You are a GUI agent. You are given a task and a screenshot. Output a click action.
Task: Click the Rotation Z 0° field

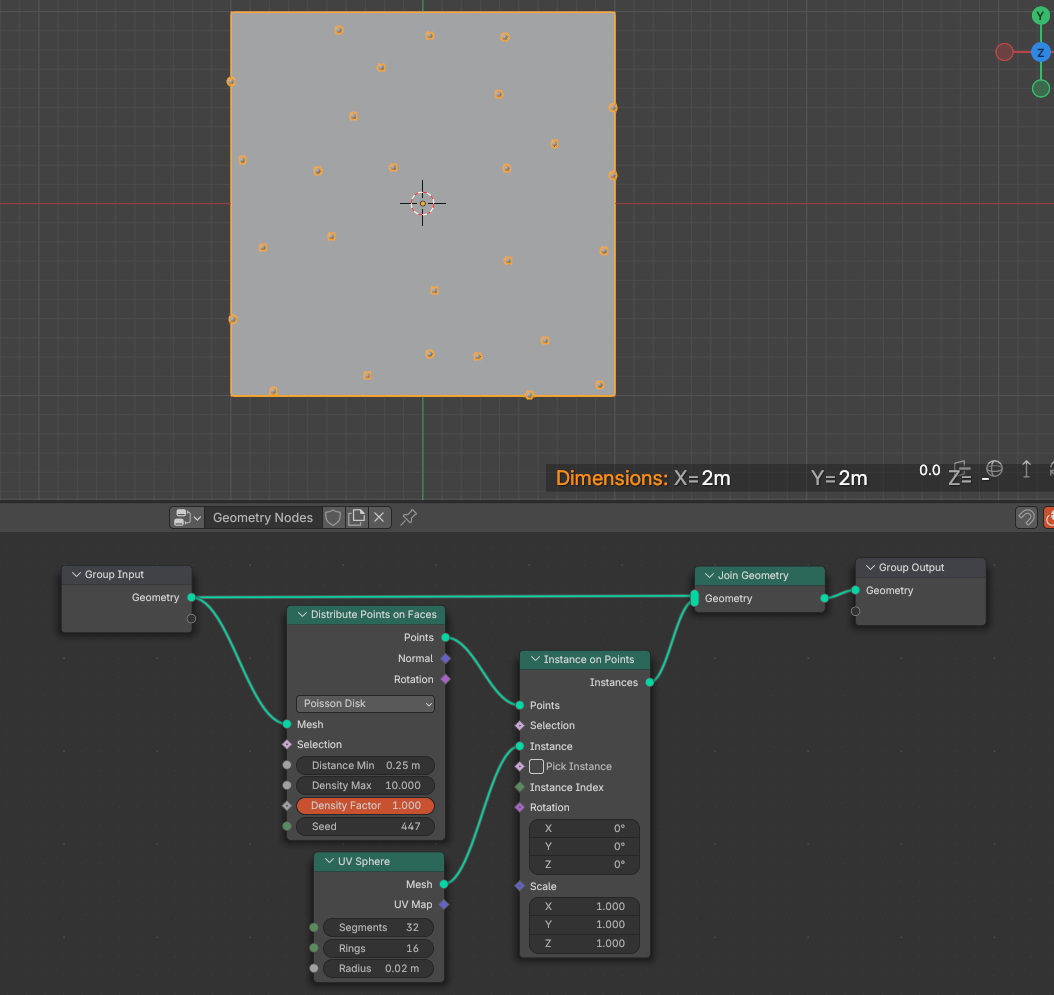584,865
